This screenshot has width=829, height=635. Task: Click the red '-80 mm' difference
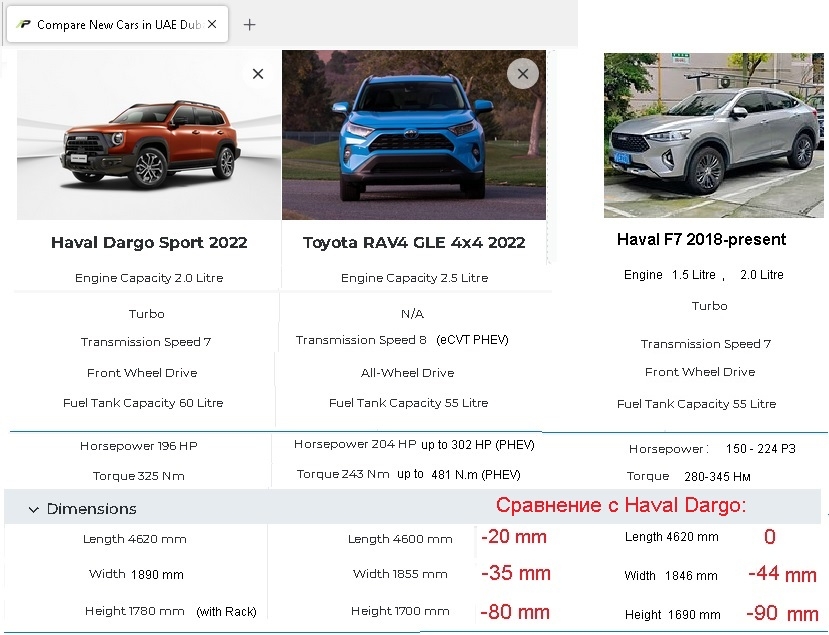point(515,612)
